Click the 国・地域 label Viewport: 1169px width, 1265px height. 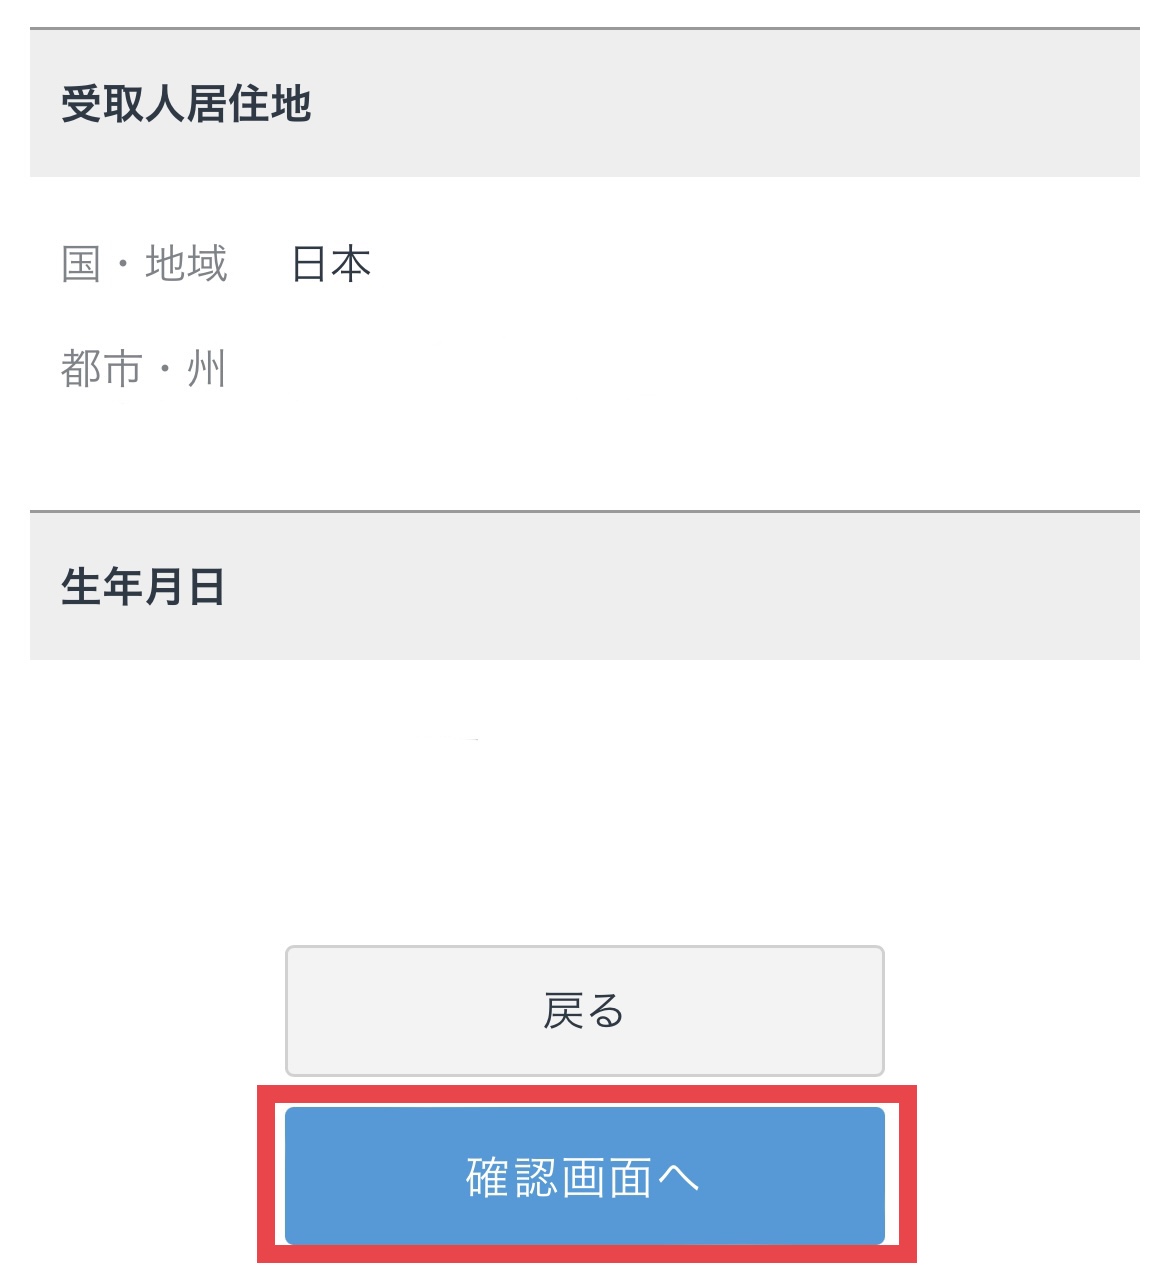click(144, 264)
